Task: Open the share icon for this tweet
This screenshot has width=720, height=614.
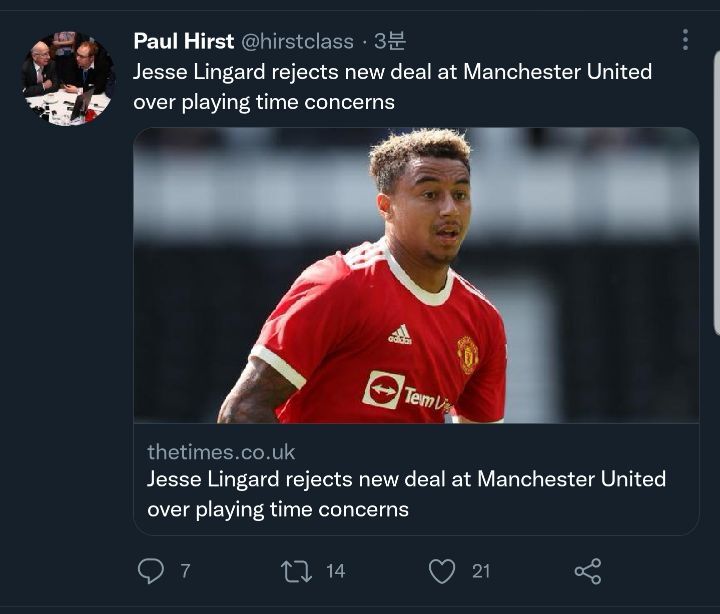Action: pyautogui.click(x=588, y=570)
